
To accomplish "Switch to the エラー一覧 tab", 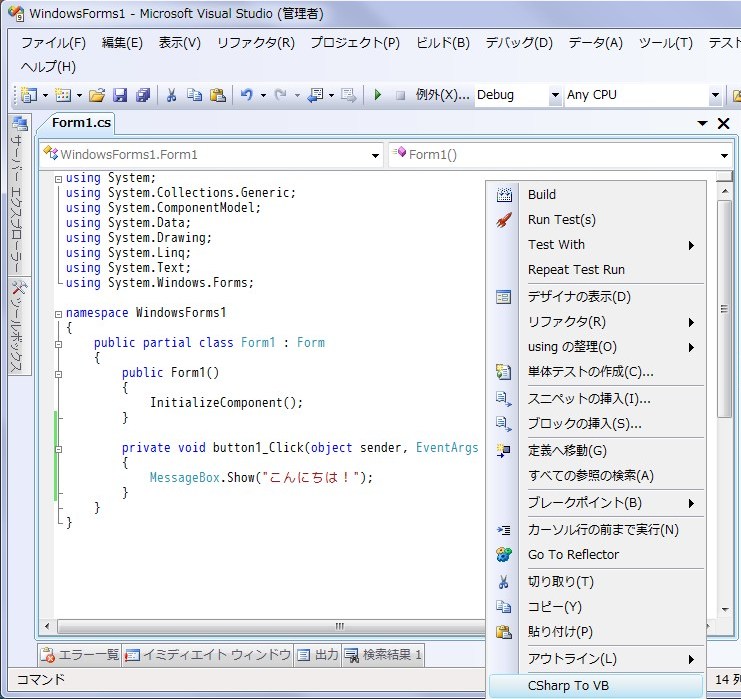I will pos(80,655).
